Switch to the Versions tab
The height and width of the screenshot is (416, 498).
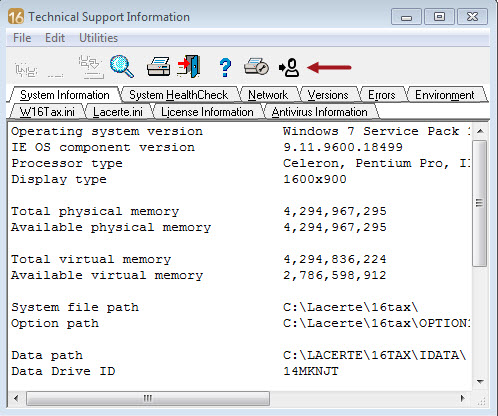(x=328, y=95)
